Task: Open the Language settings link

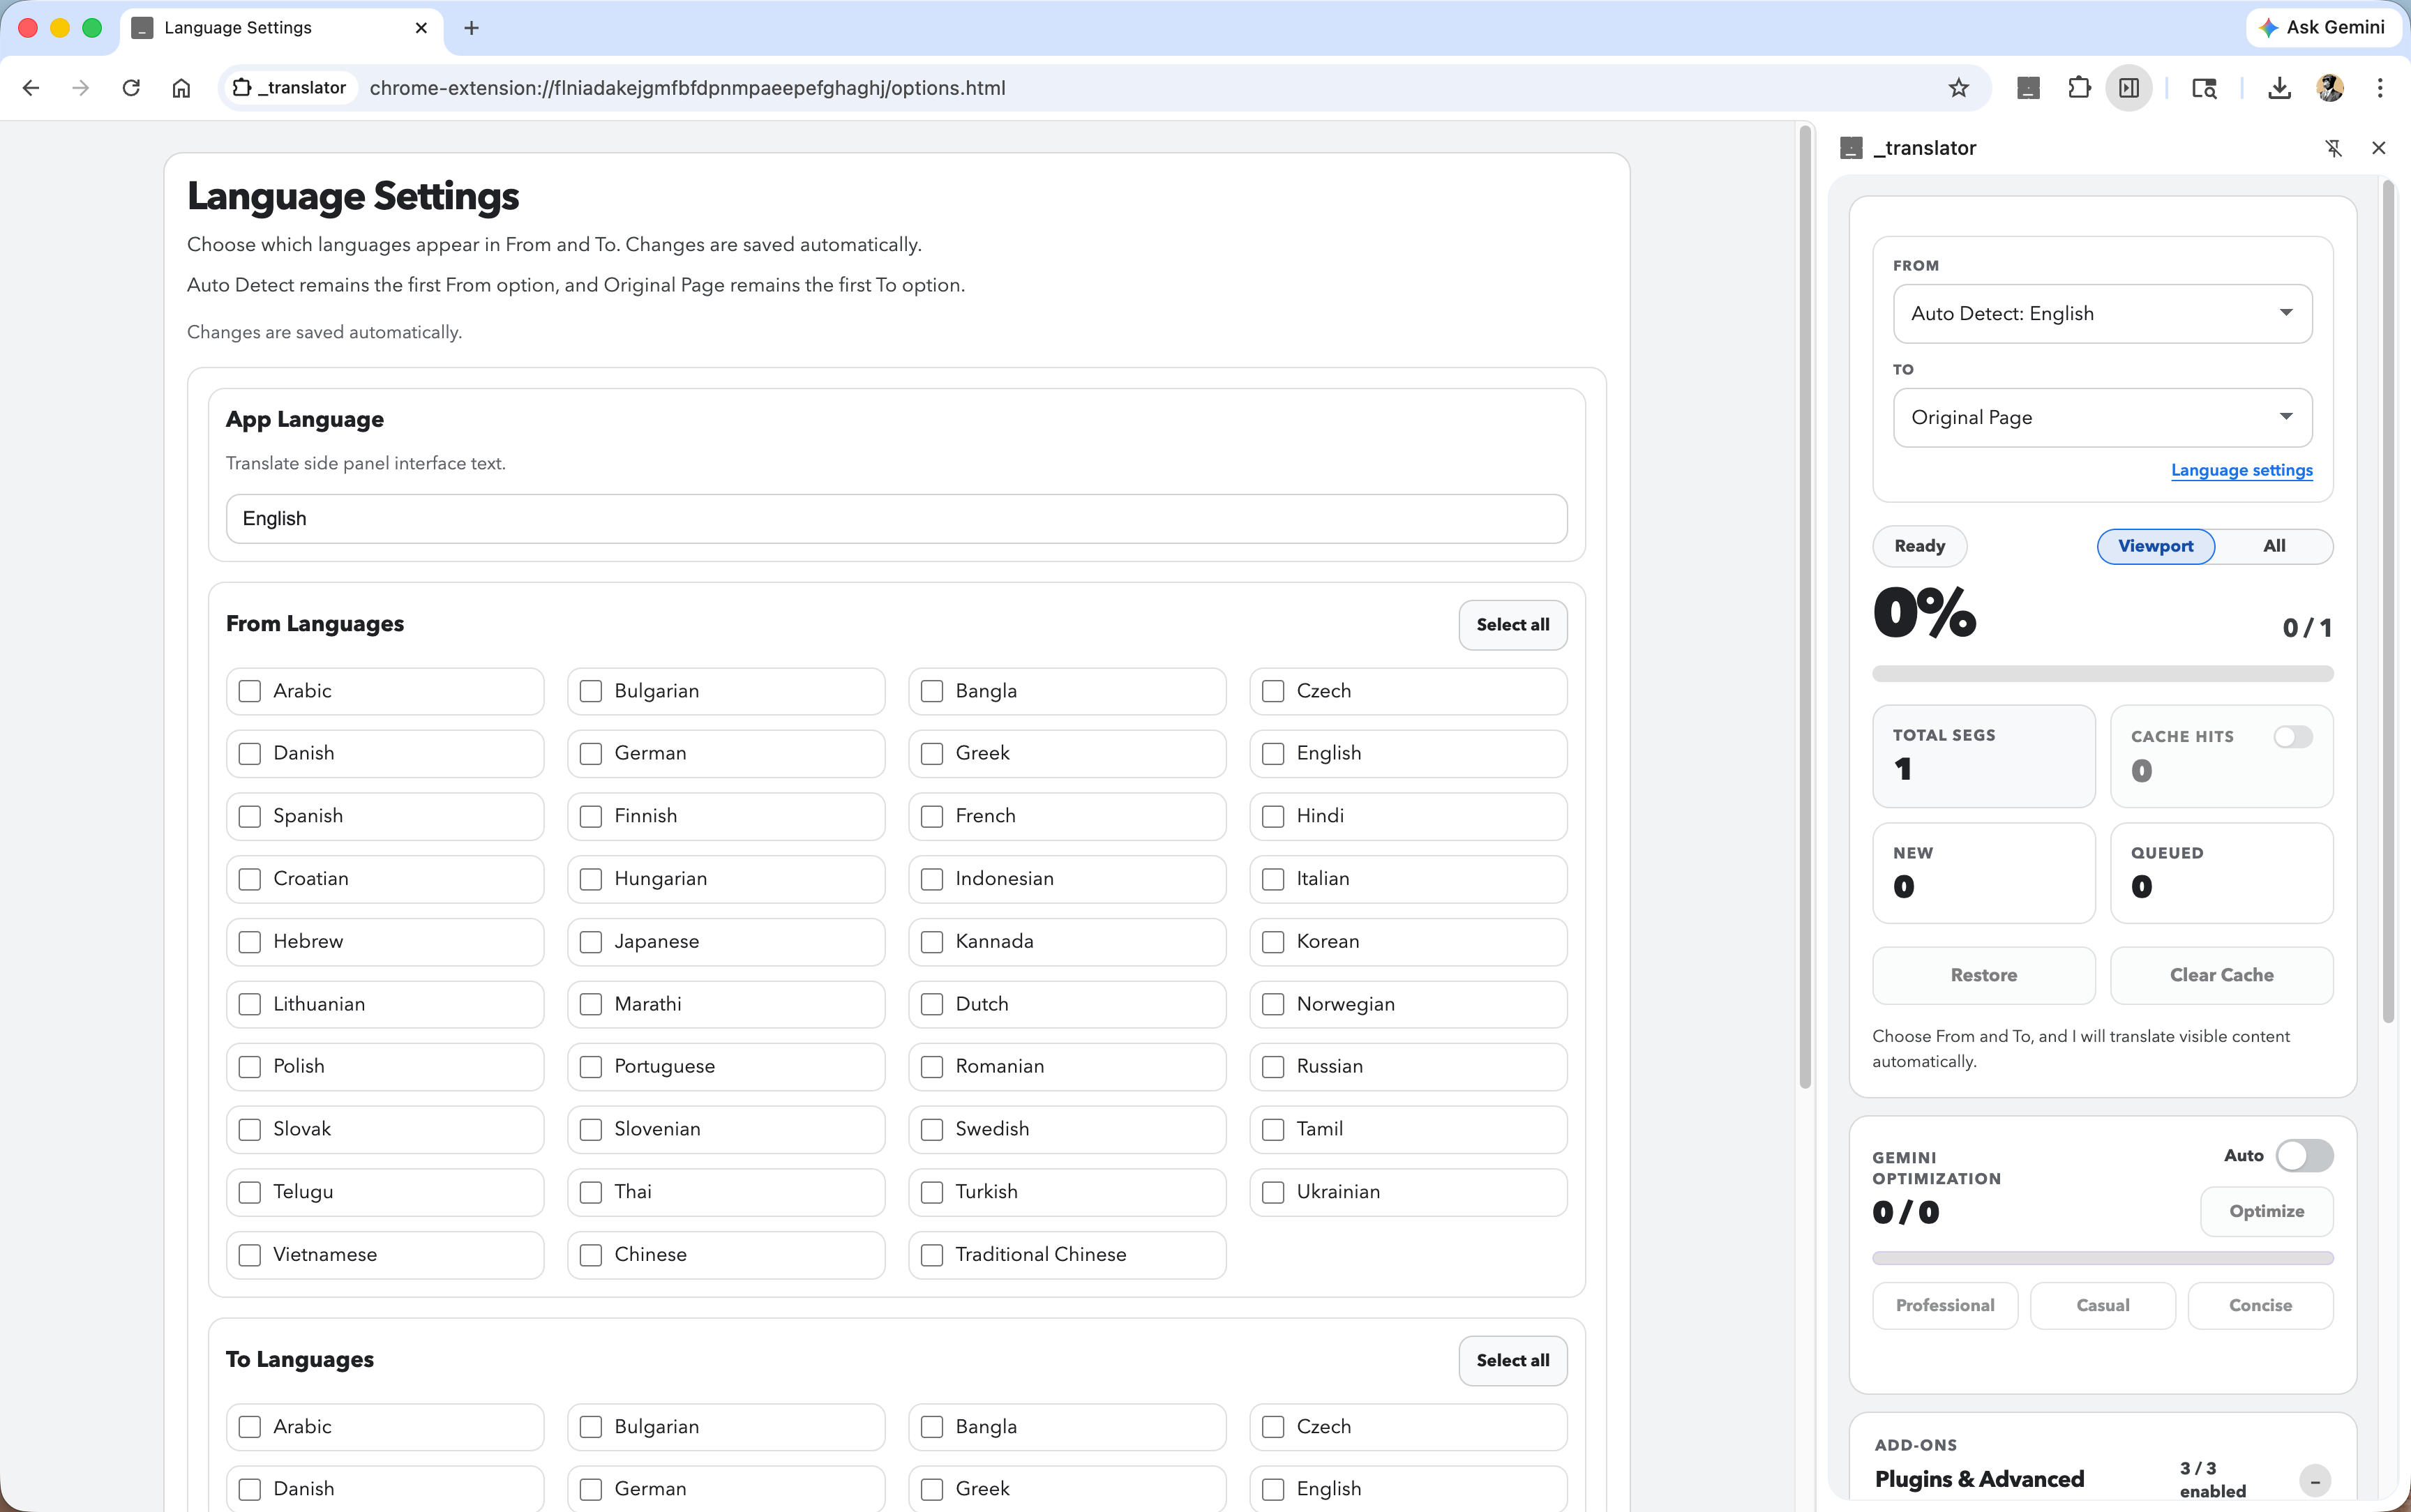Action: [2241, 470]
